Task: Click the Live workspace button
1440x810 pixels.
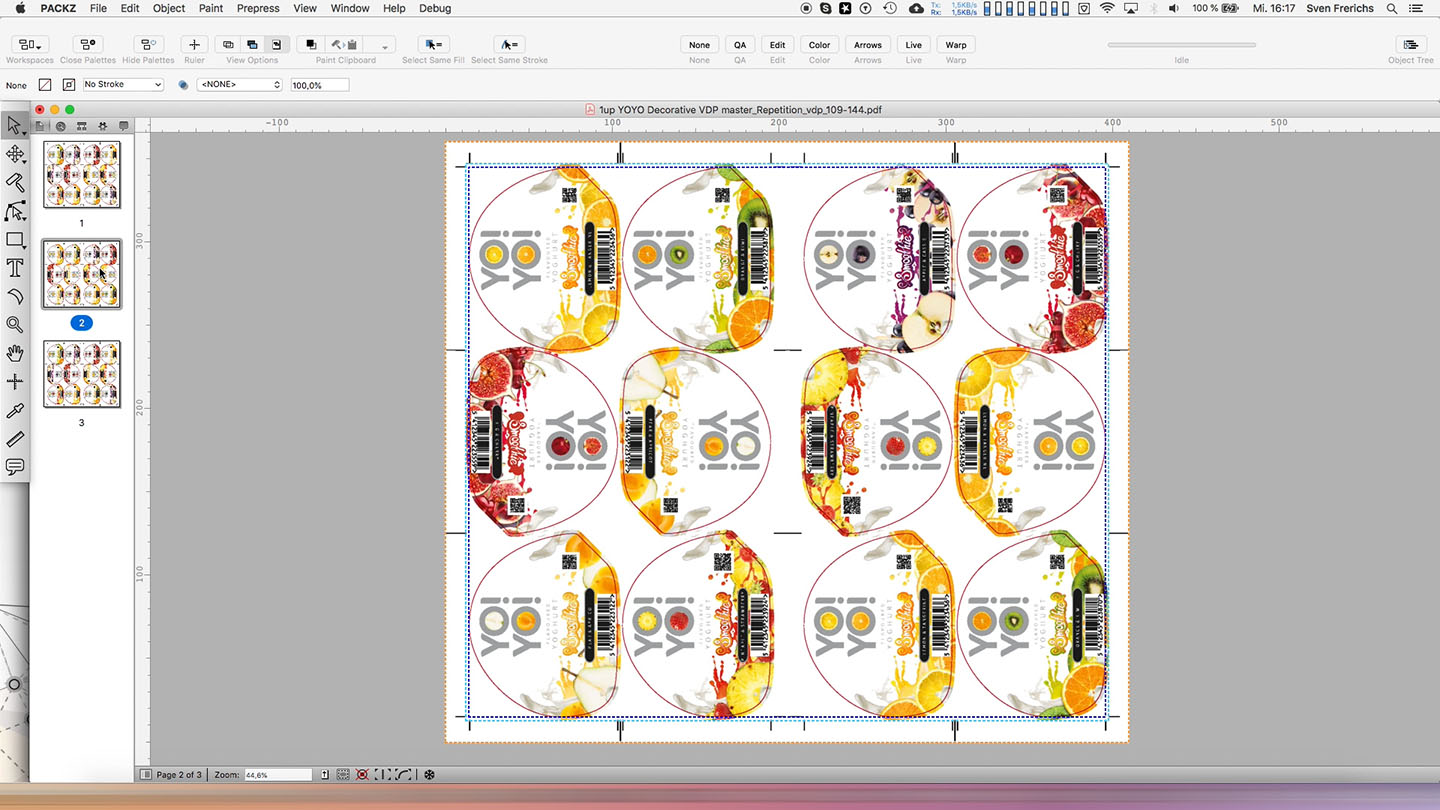Action: (914, 45)
